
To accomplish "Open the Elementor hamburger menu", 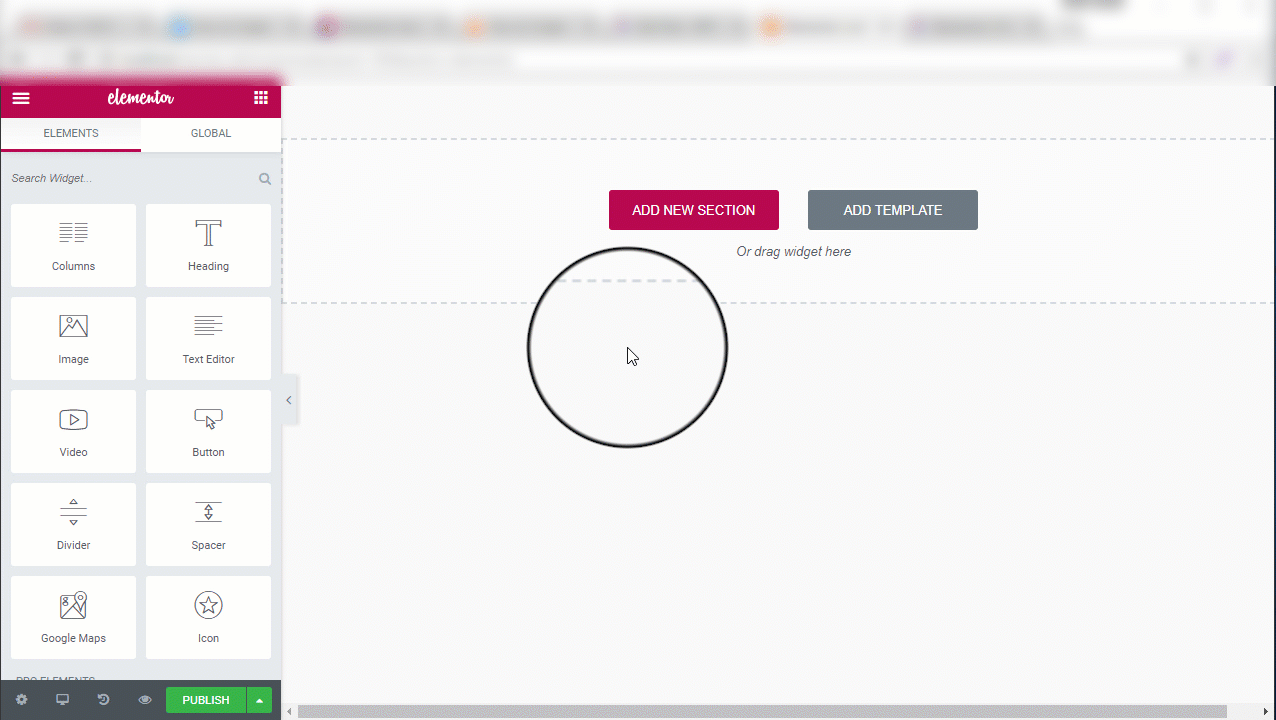I will 21,98.
